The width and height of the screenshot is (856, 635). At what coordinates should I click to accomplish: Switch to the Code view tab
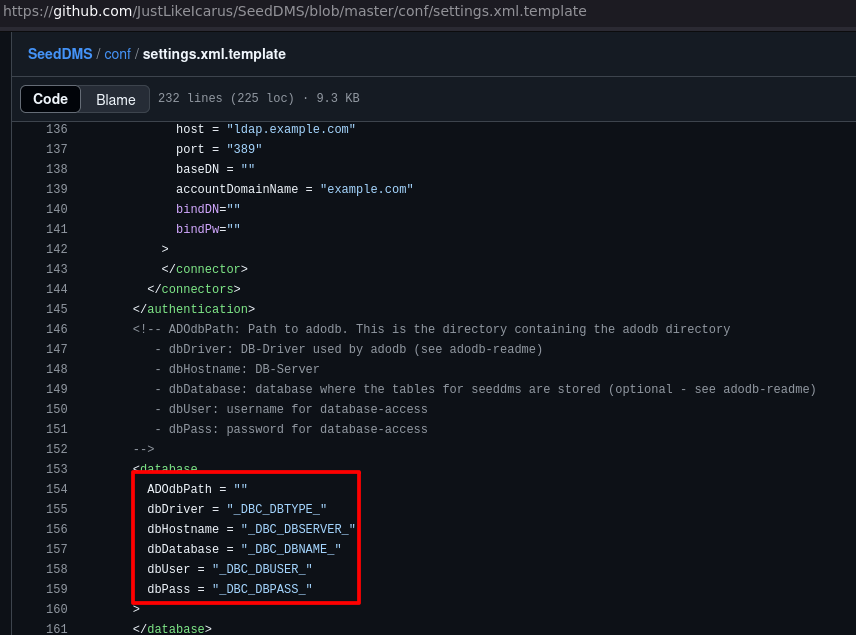click(50, 99)
